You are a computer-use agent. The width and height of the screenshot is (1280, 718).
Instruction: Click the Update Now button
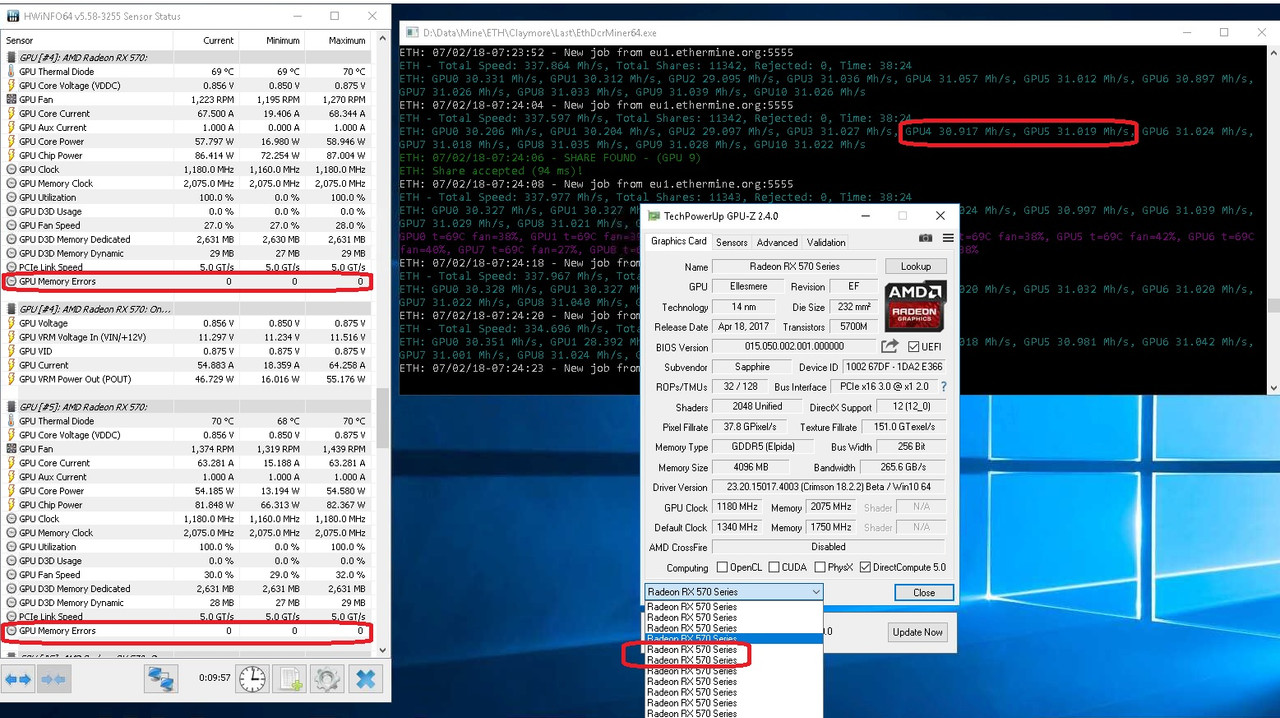[917, 632]
